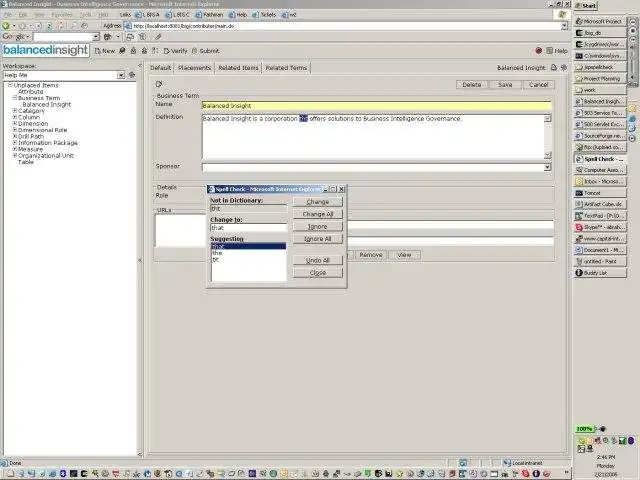Click the Verify toolbar button

[x=176, y=51]
